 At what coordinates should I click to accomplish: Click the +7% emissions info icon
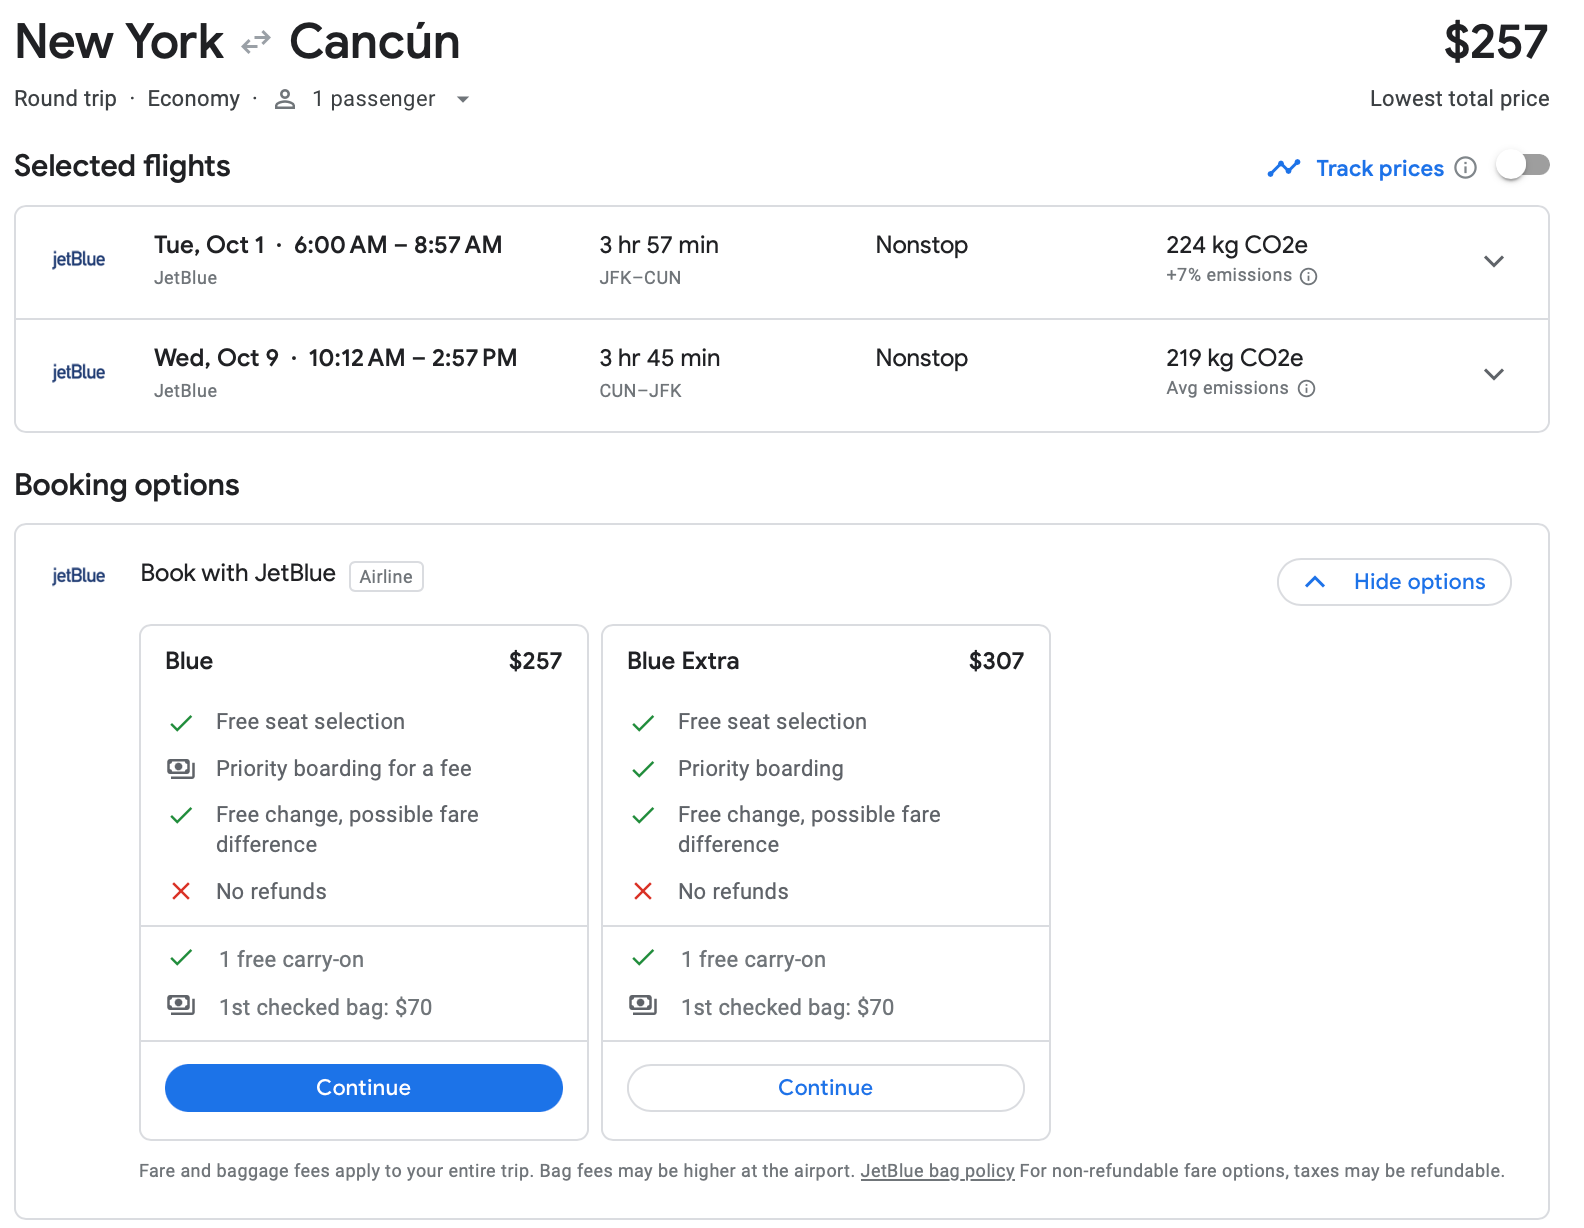pyautogui.click(x=1308, y=276)
